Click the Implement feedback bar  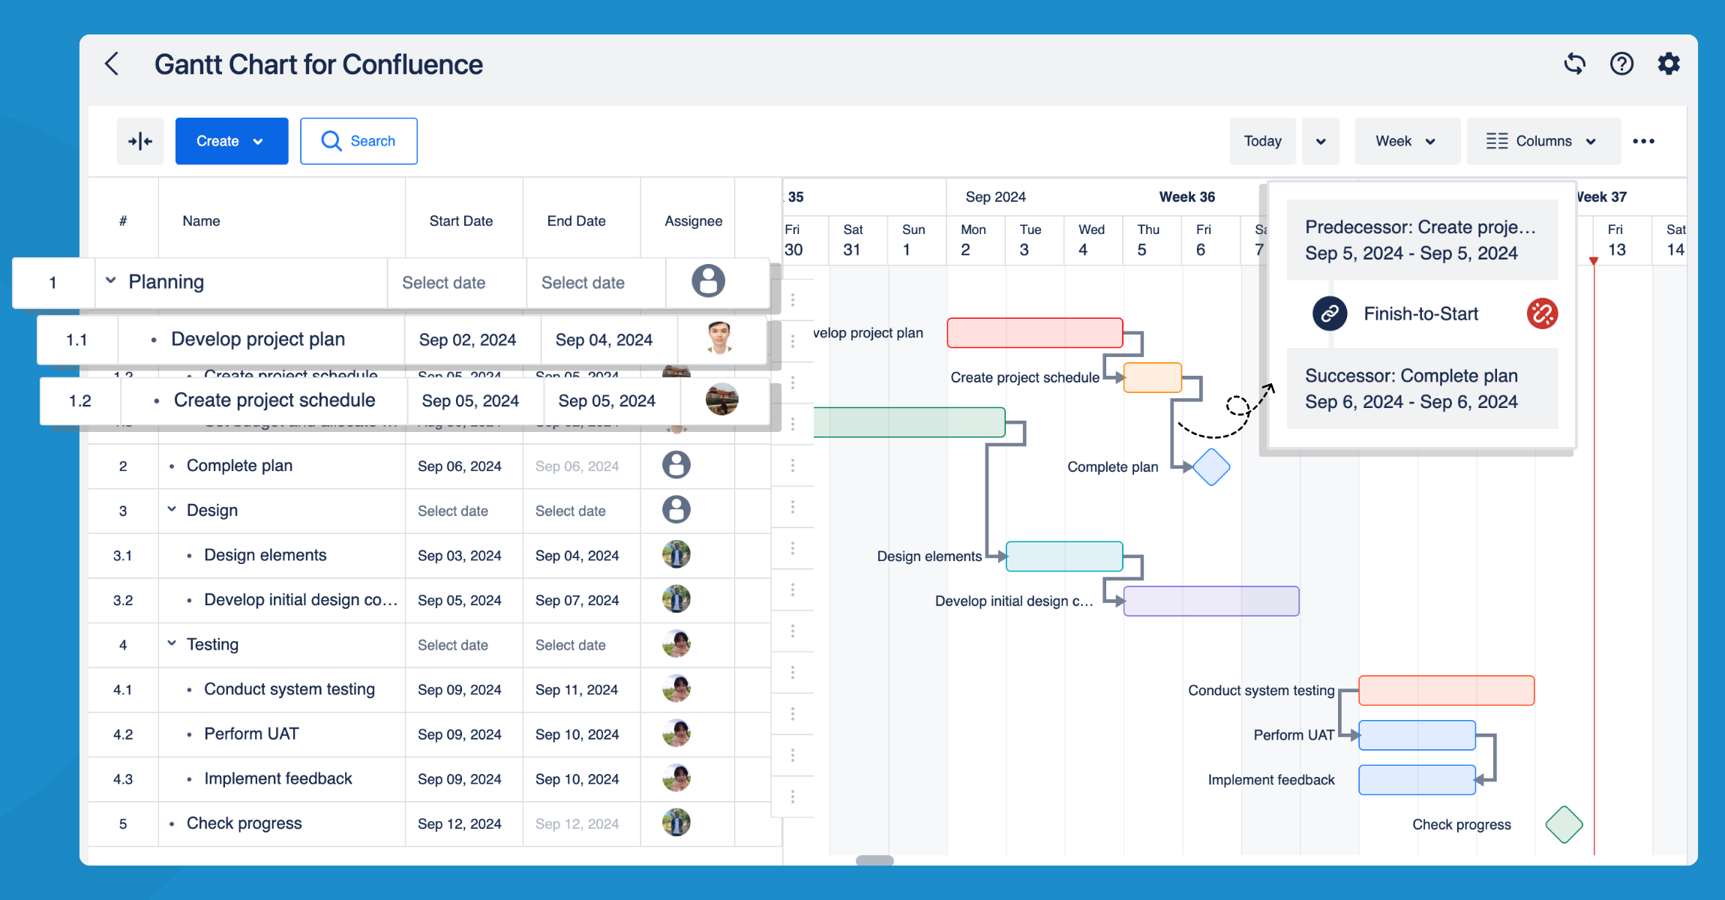(x=1417, y=780)
